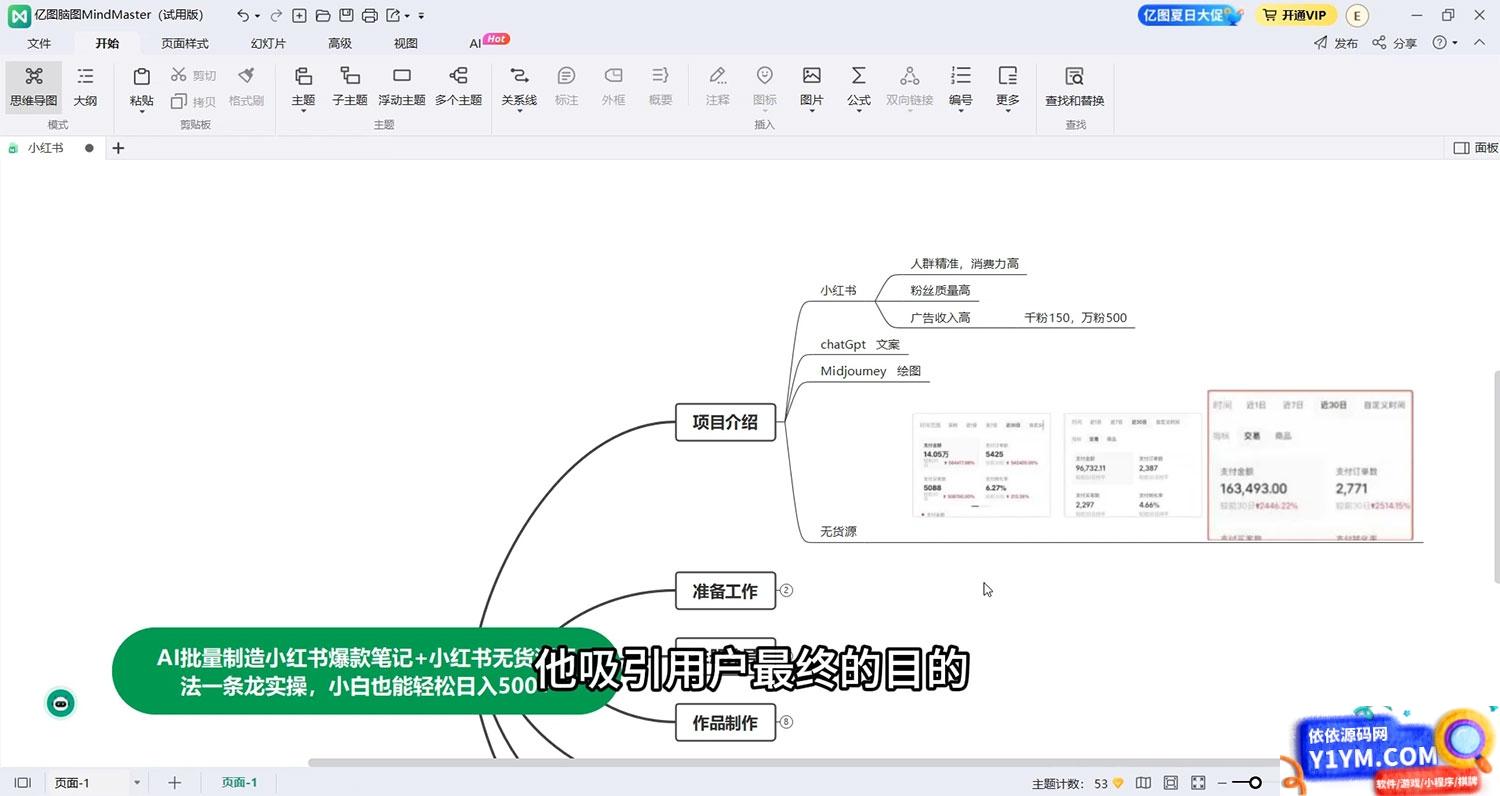The image size is (1500, 796).
Task: Switch to the Page Style (页面样式) tab
Action: coord(185,43)
